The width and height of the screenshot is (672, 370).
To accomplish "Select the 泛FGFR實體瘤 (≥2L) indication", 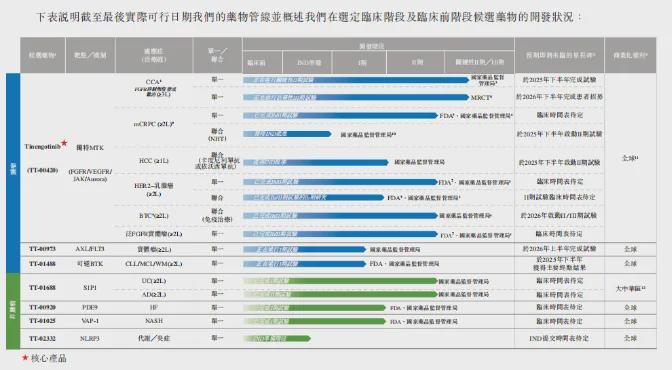I will [x=153, y=234].
